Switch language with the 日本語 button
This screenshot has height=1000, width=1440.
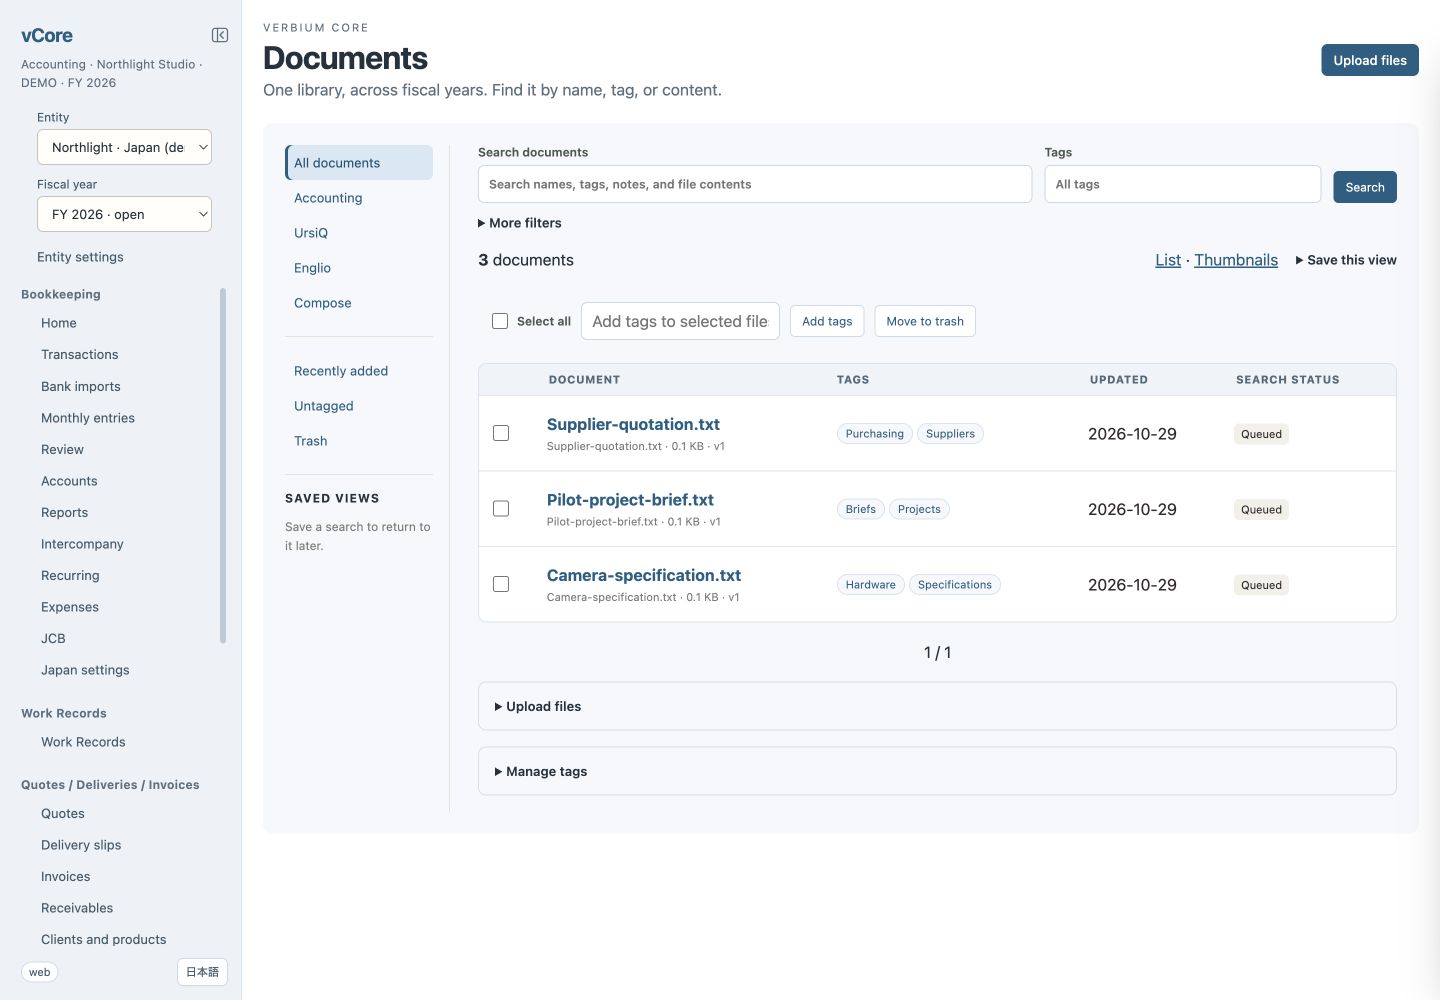tap(202, 972)
